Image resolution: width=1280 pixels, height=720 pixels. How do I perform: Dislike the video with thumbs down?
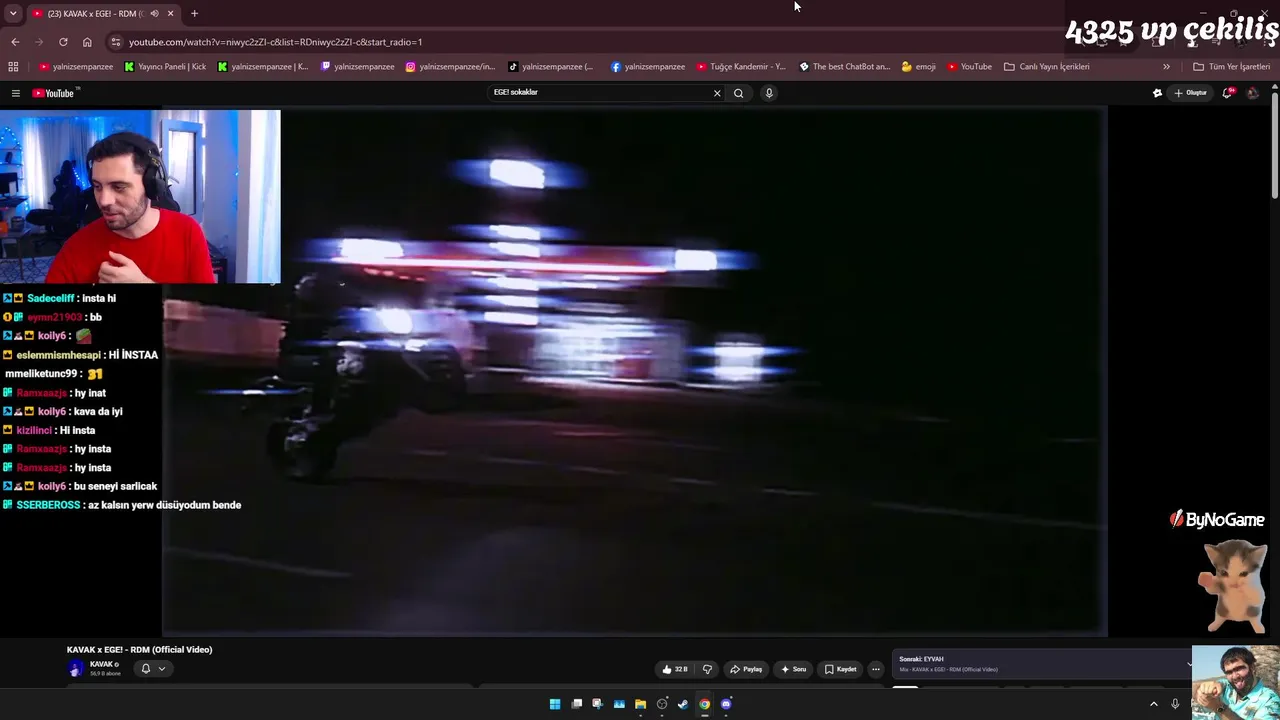tap(707, 669)
